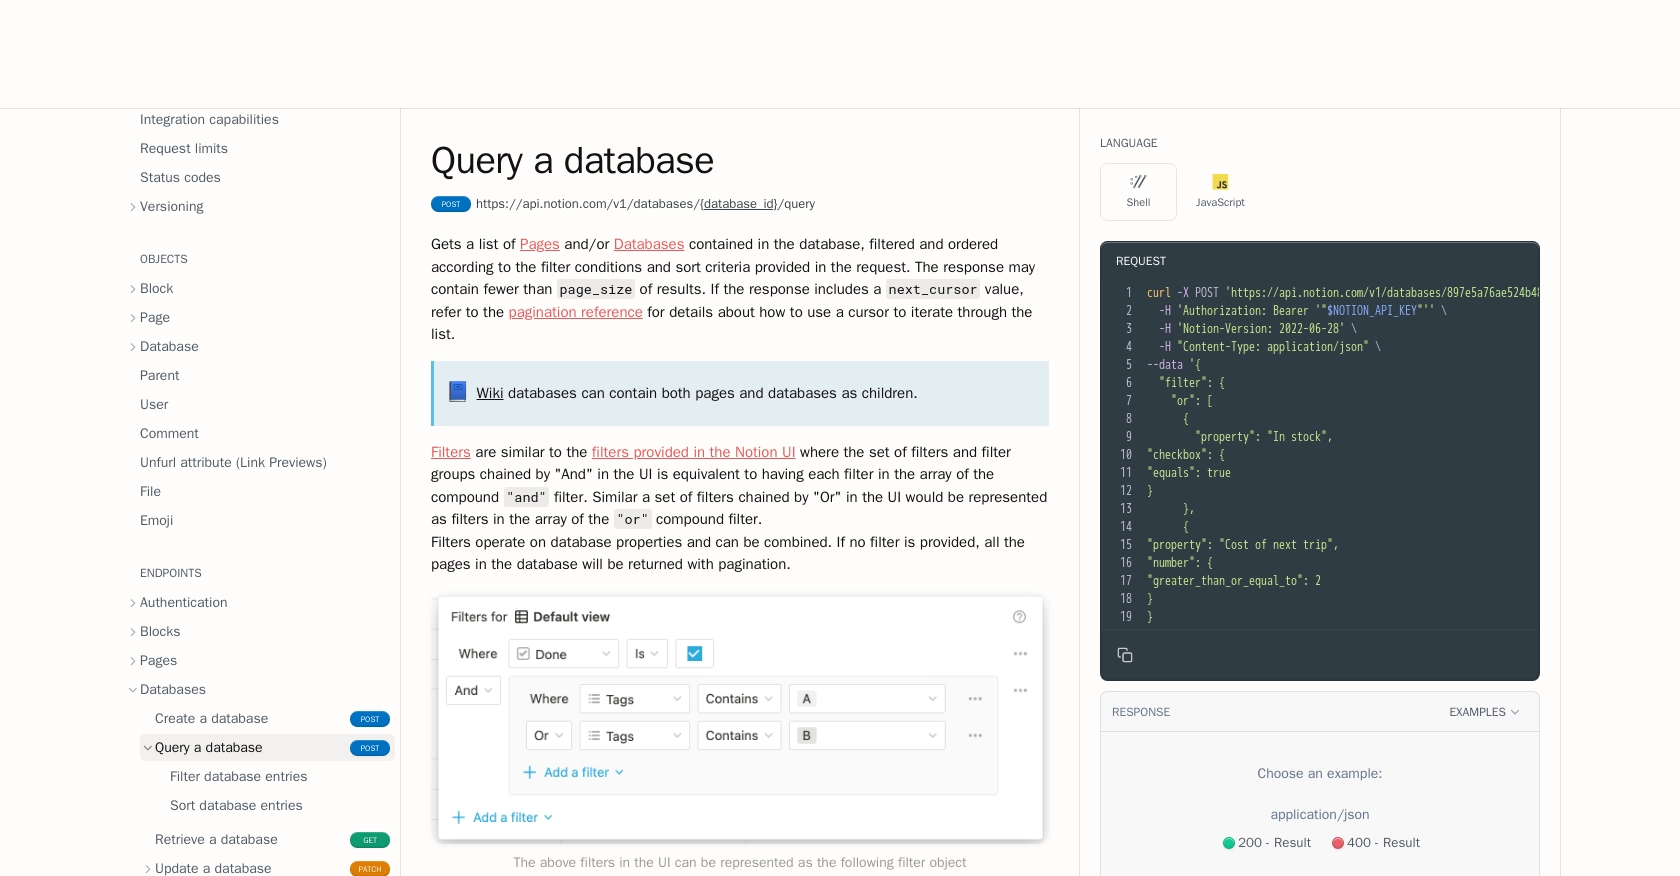
Task: Open Unfurl attribute (Link Previews) page
Action: [x=233, y=463]
